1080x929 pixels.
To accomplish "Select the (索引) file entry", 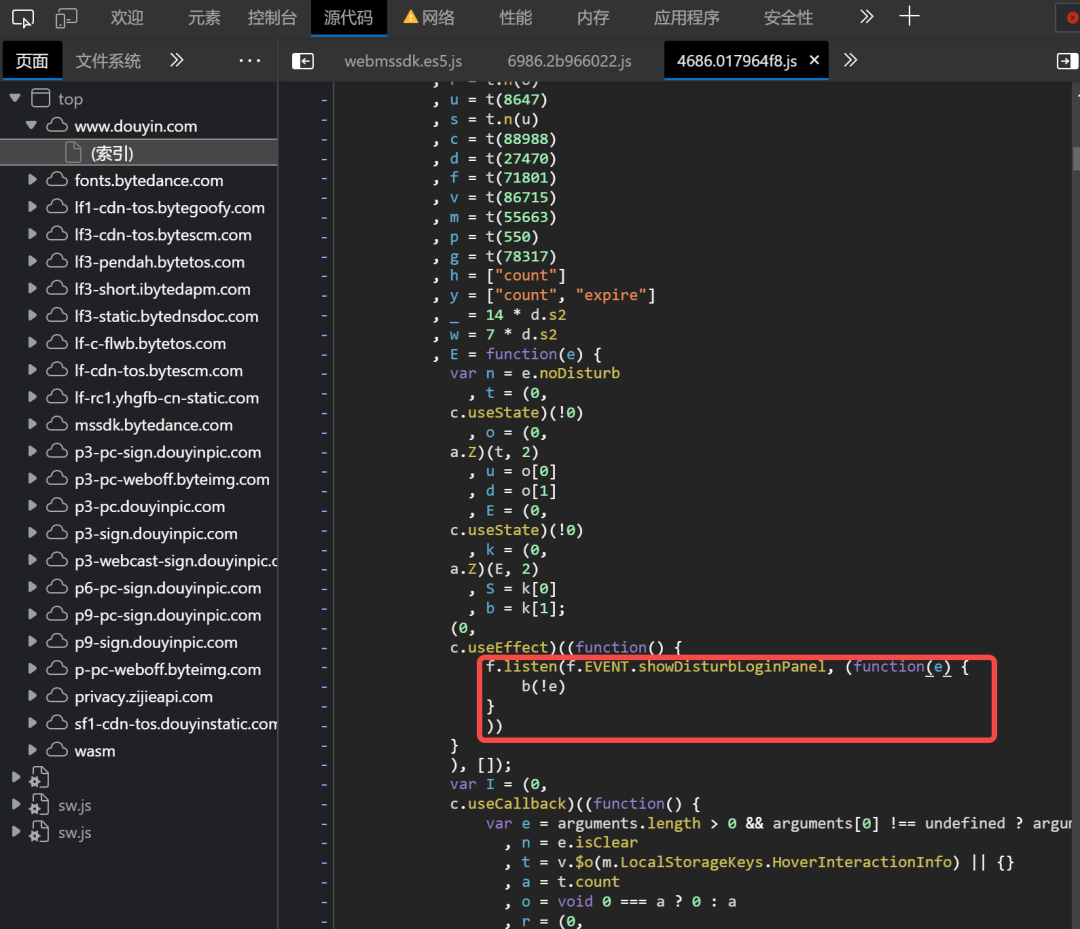I will click(138, 153).
